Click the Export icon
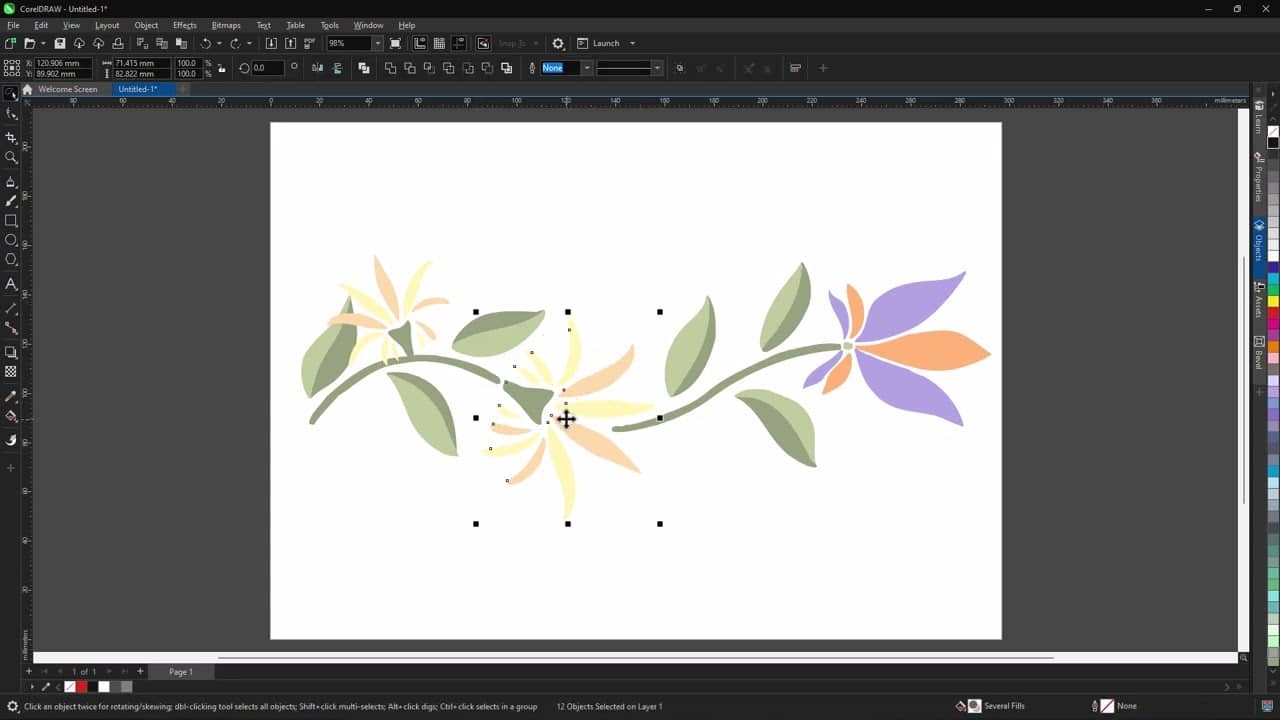Image resolution: width=1280 pixels, height=720 pixels. pyautogui.click(x=290, y=43)
